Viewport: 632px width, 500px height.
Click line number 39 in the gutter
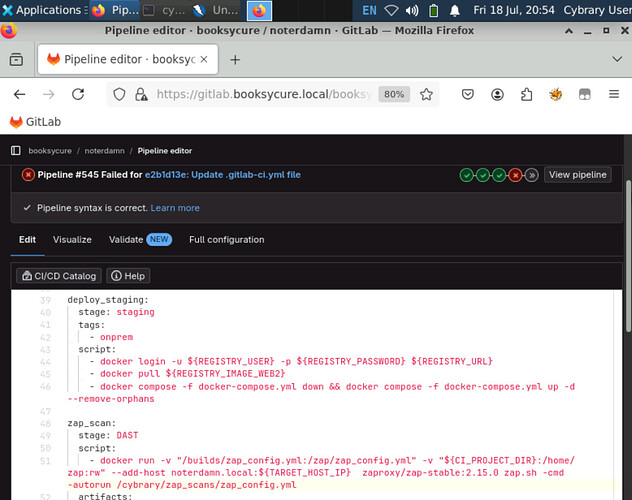click(46, 300)
